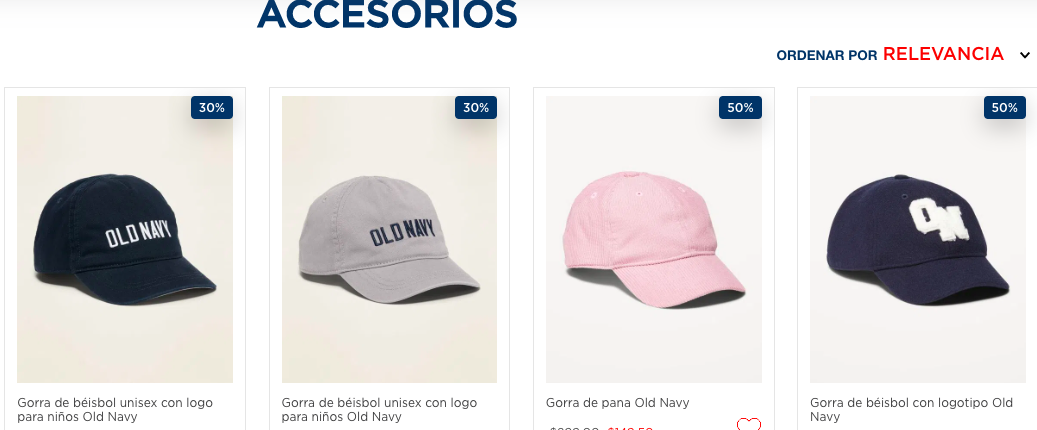This screenshot has width=1037, height=430.
Task: Open product title under the navy cap
Action: point(115,409)
